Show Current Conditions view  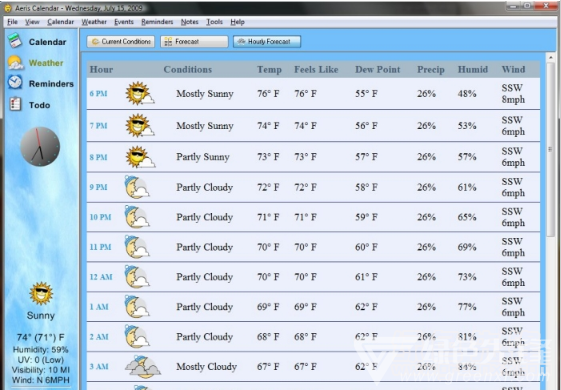click(x=121, y=42)
